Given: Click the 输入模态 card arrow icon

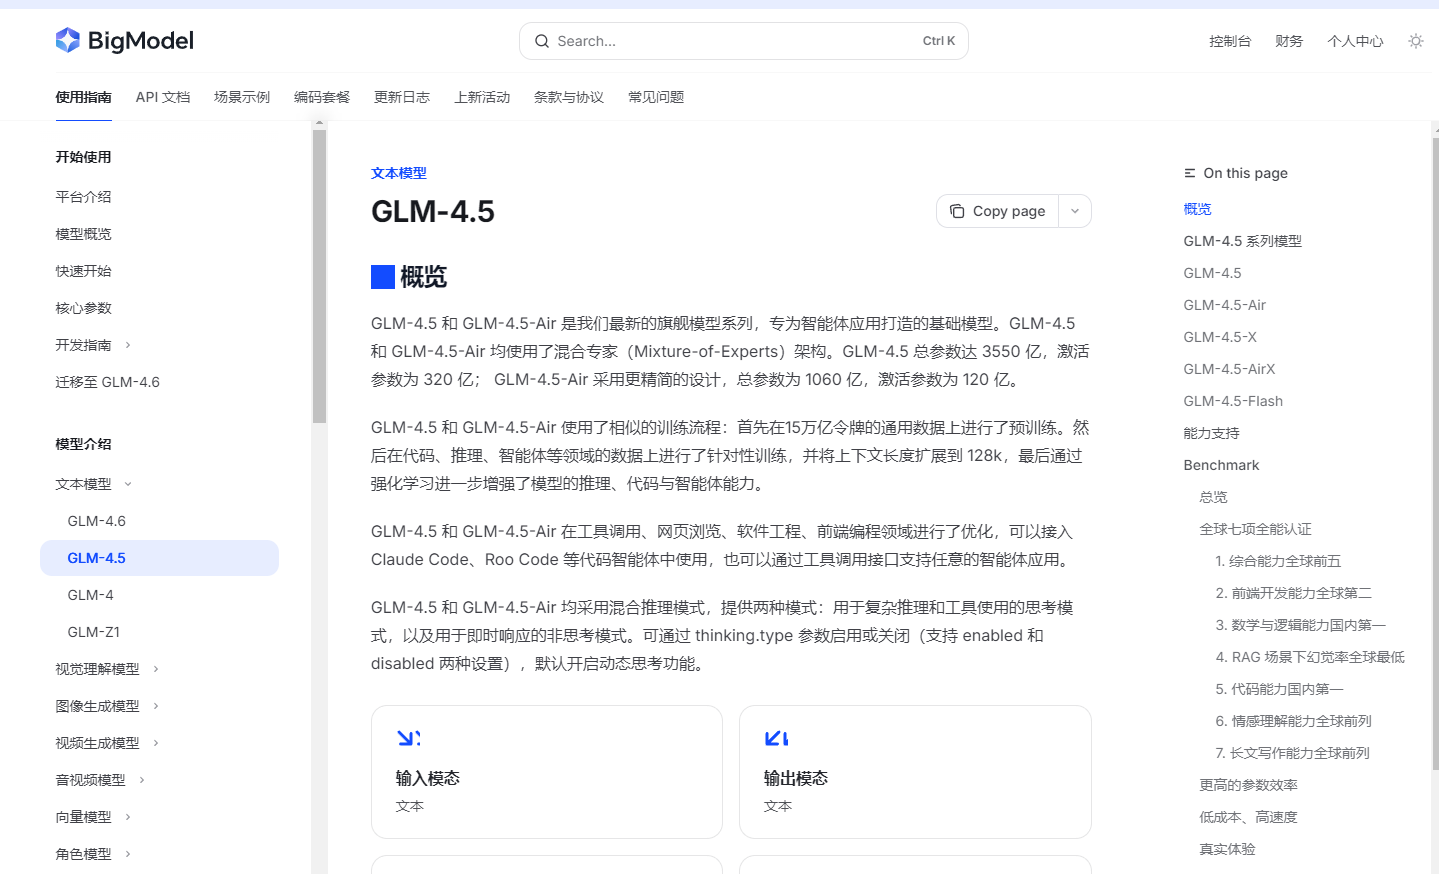Looking at the screenshot, I should tap(408, 738).
